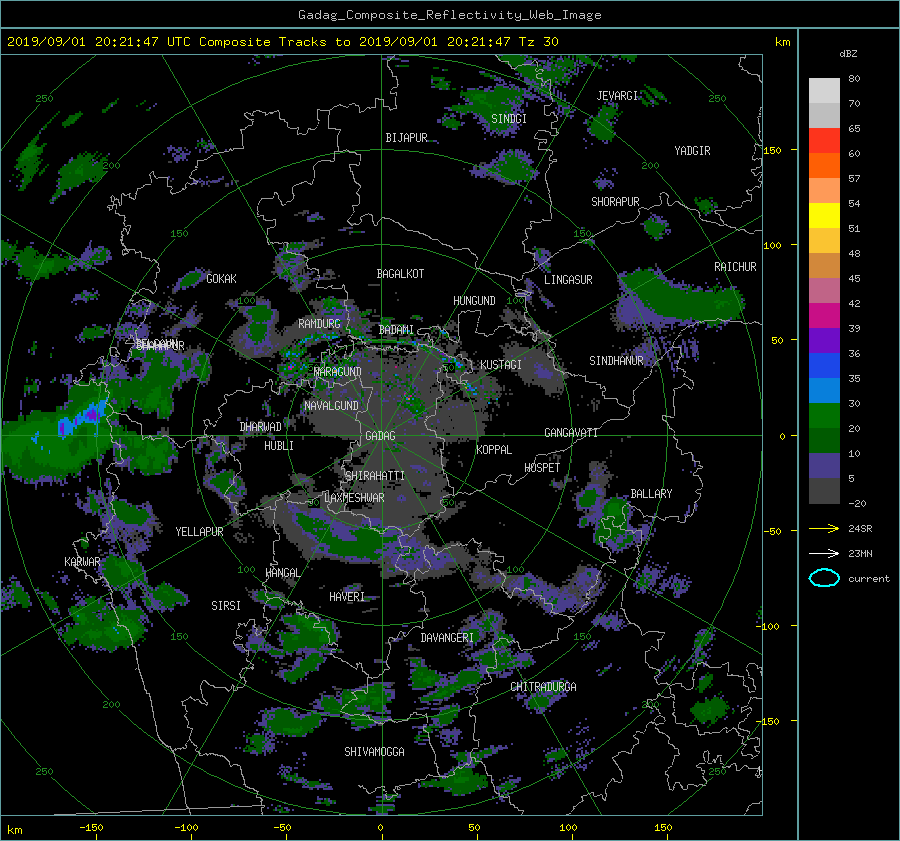Click the yellow 24SR arrow legend icon
The height and width of the screenshot is (841, 900).
pos(824,528)
